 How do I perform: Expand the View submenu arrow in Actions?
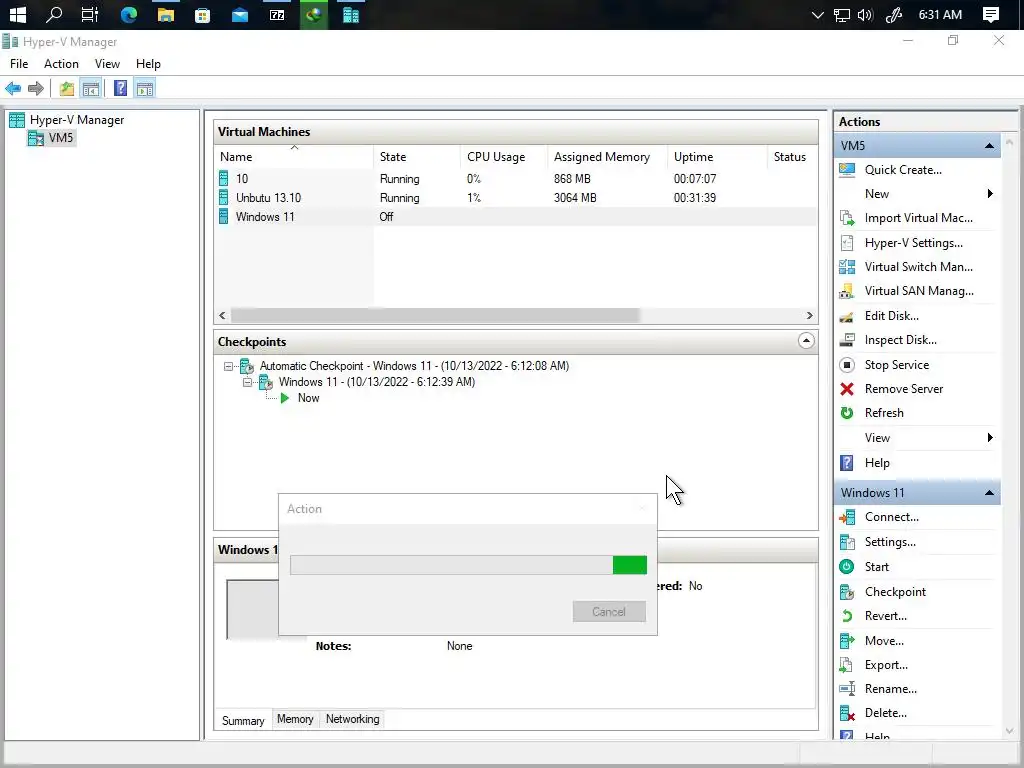pyautogui.click(x=990, y=438)
